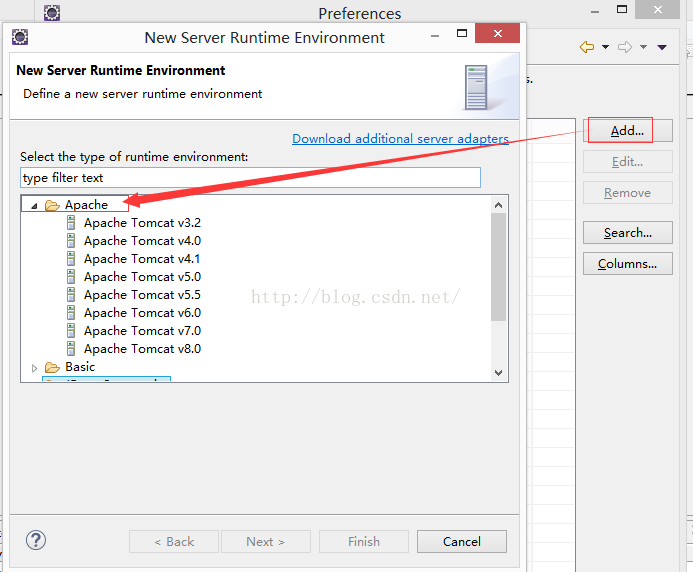
Task: Select the Apache category label
Action: (86, 205)
